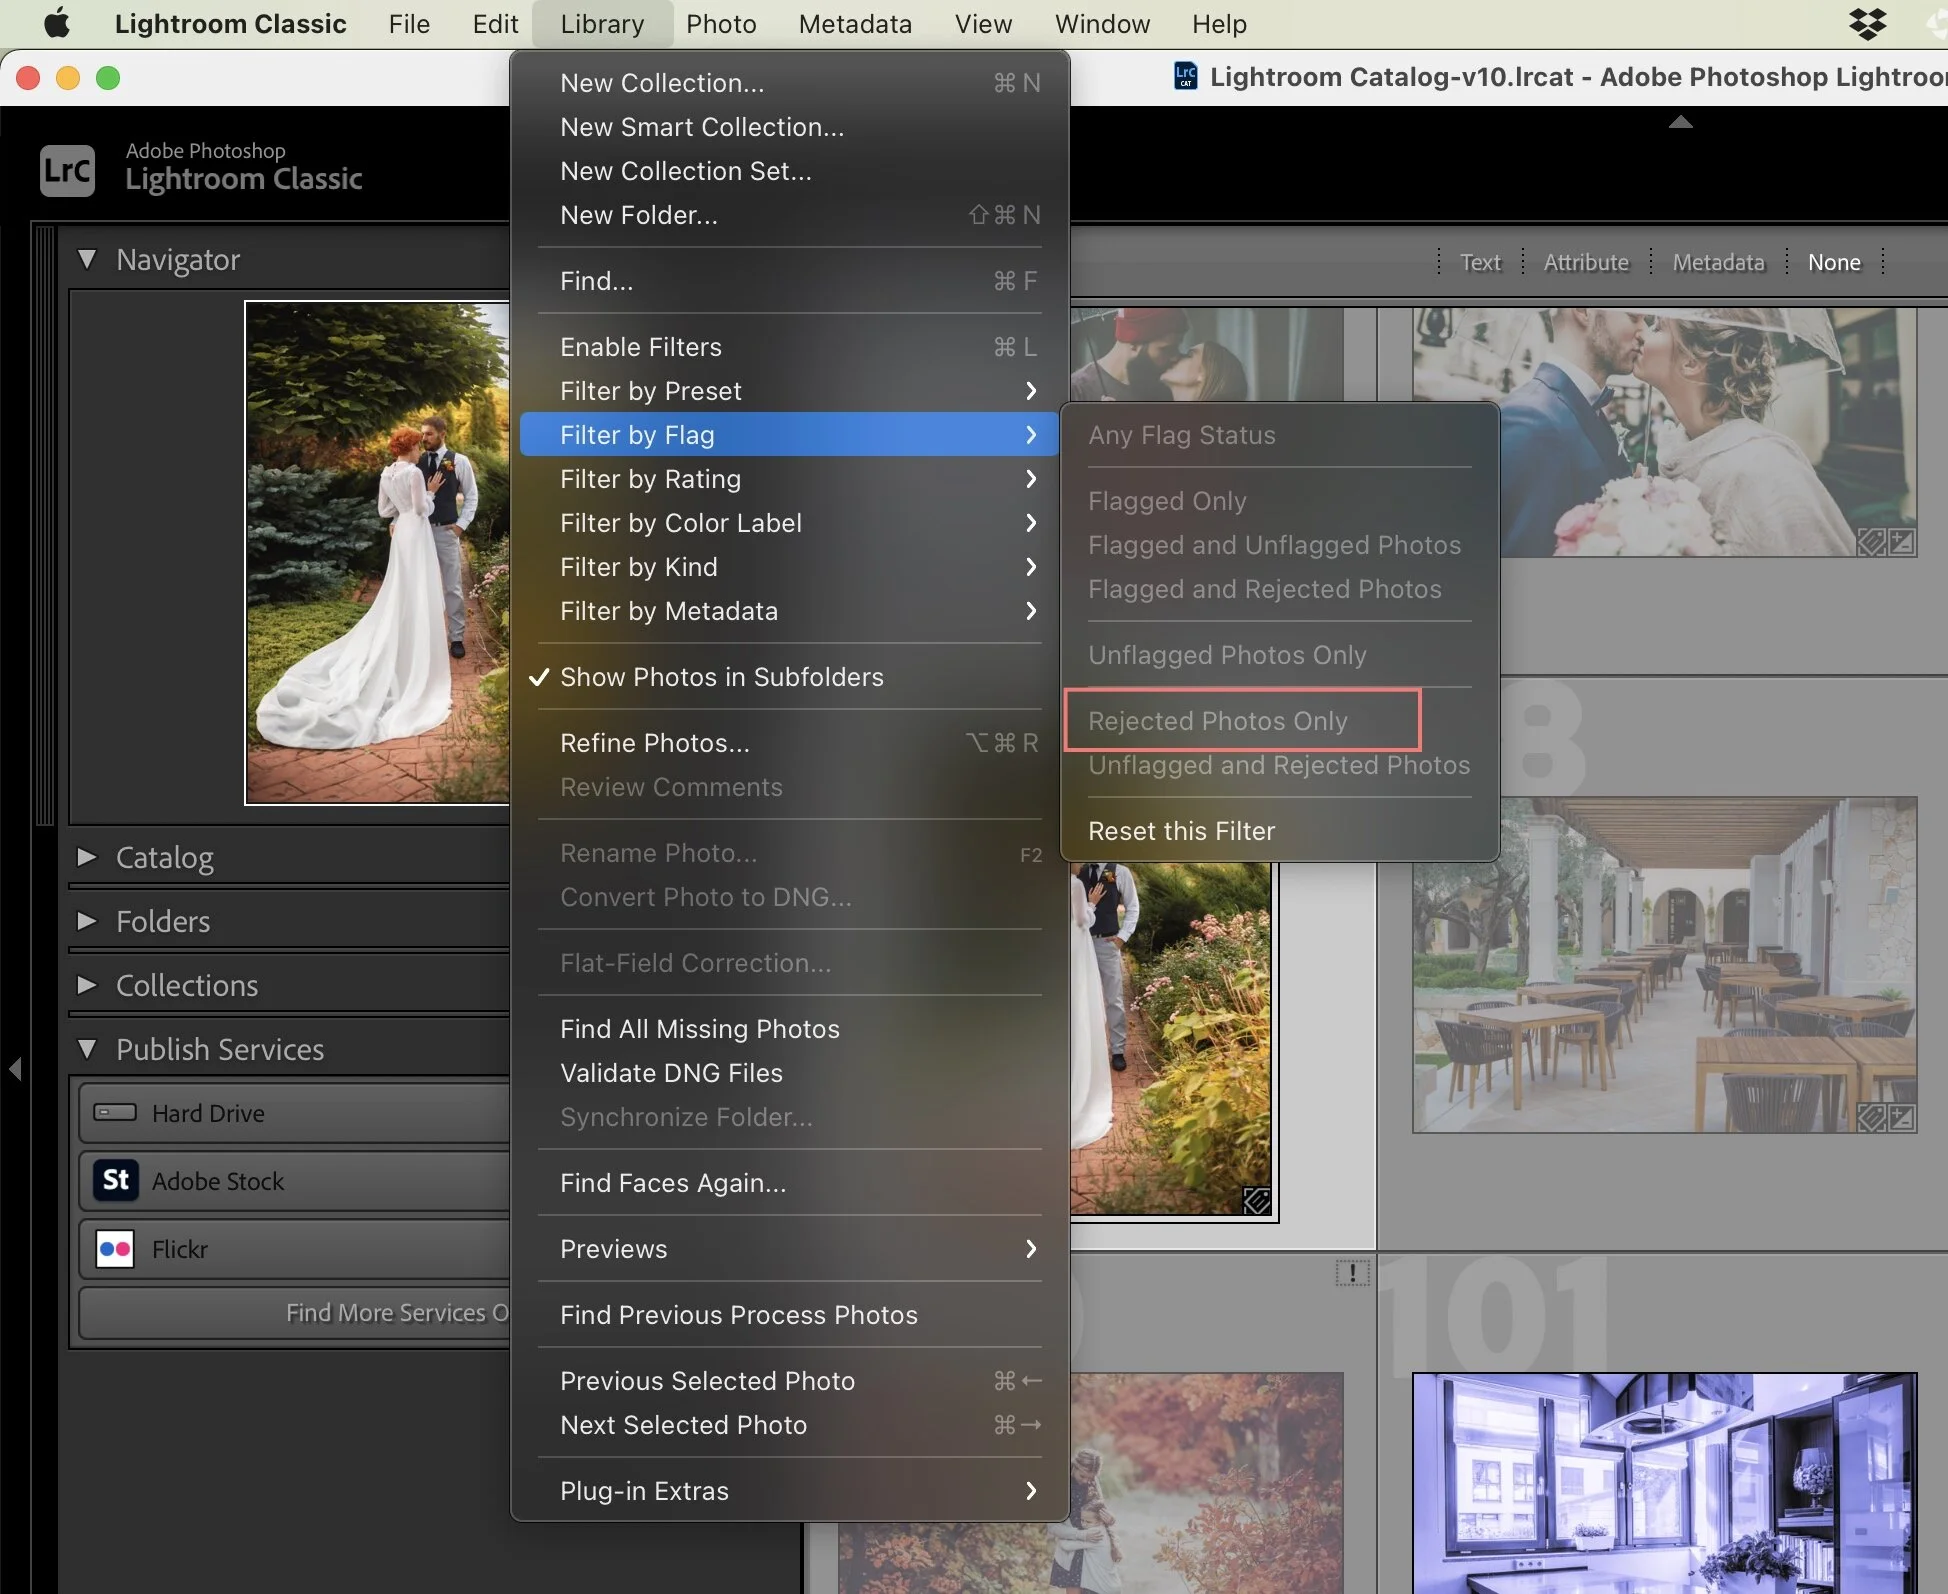
Task: Click the Adobe Stock service icon
Action: point(115,1180)
